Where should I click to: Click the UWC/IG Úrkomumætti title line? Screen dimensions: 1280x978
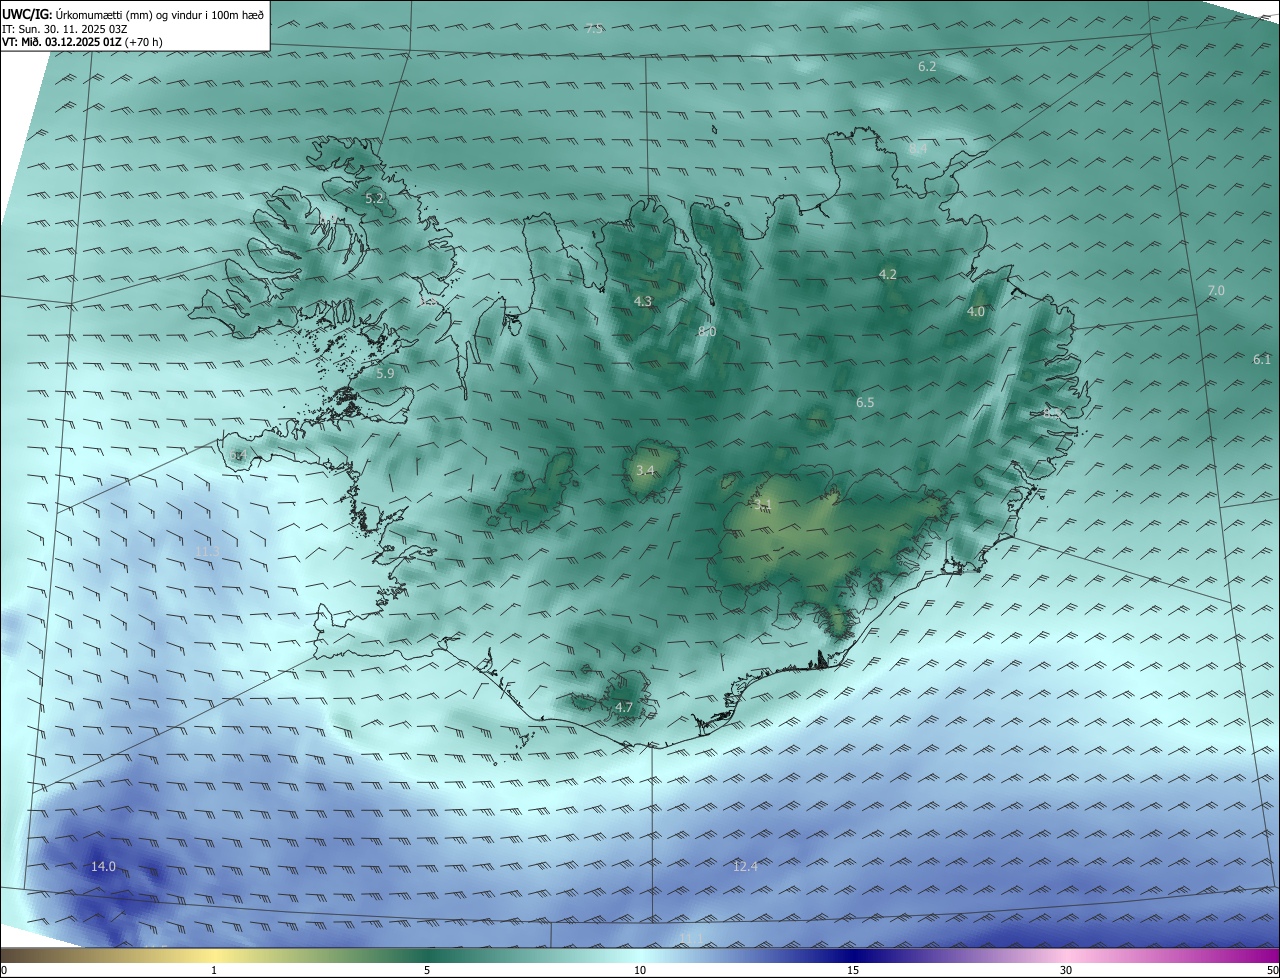[x=133, y=14]
